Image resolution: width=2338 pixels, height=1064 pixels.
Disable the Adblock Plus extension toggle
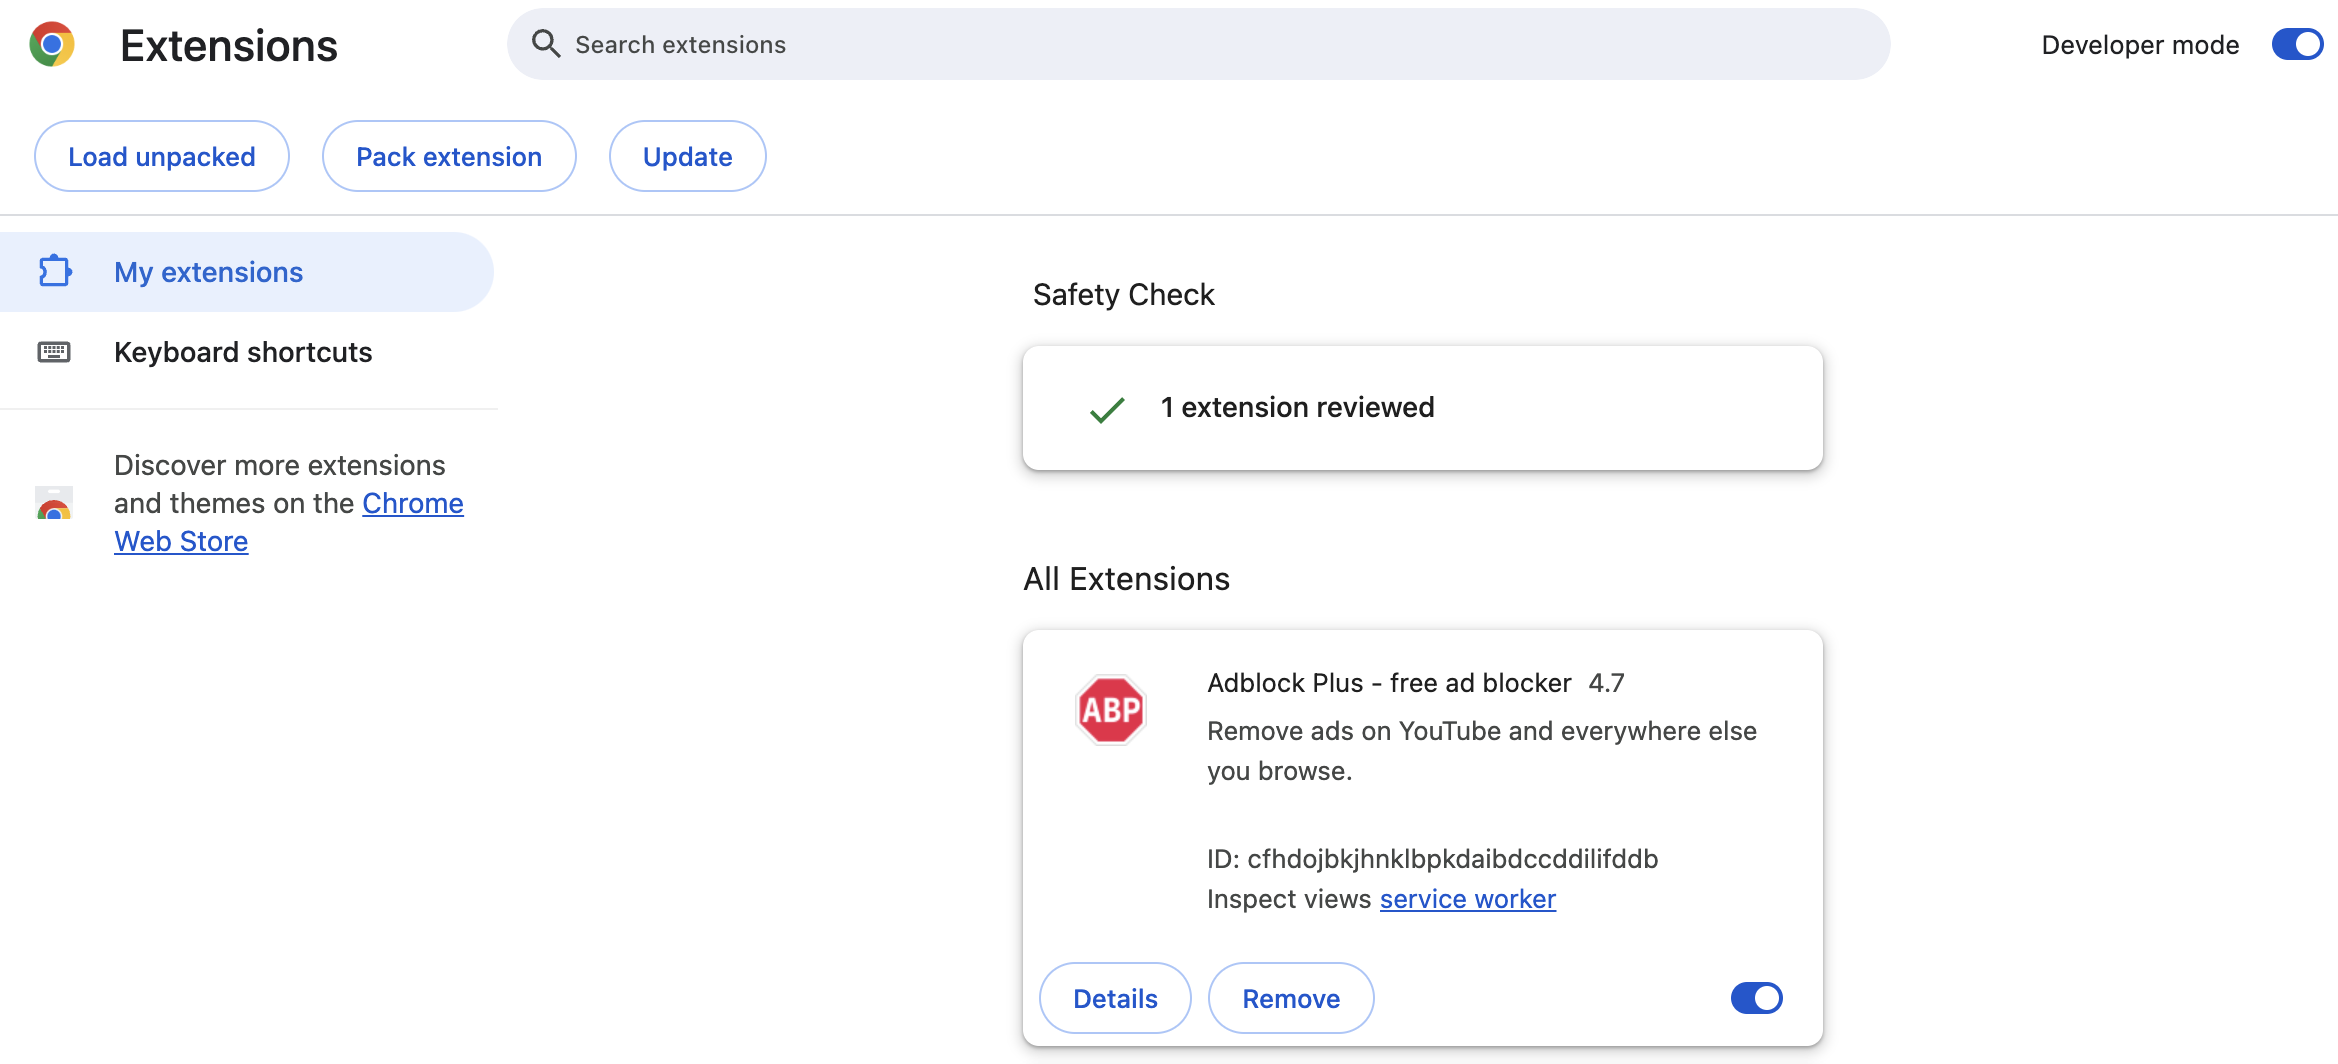(x=1756, y=998)
